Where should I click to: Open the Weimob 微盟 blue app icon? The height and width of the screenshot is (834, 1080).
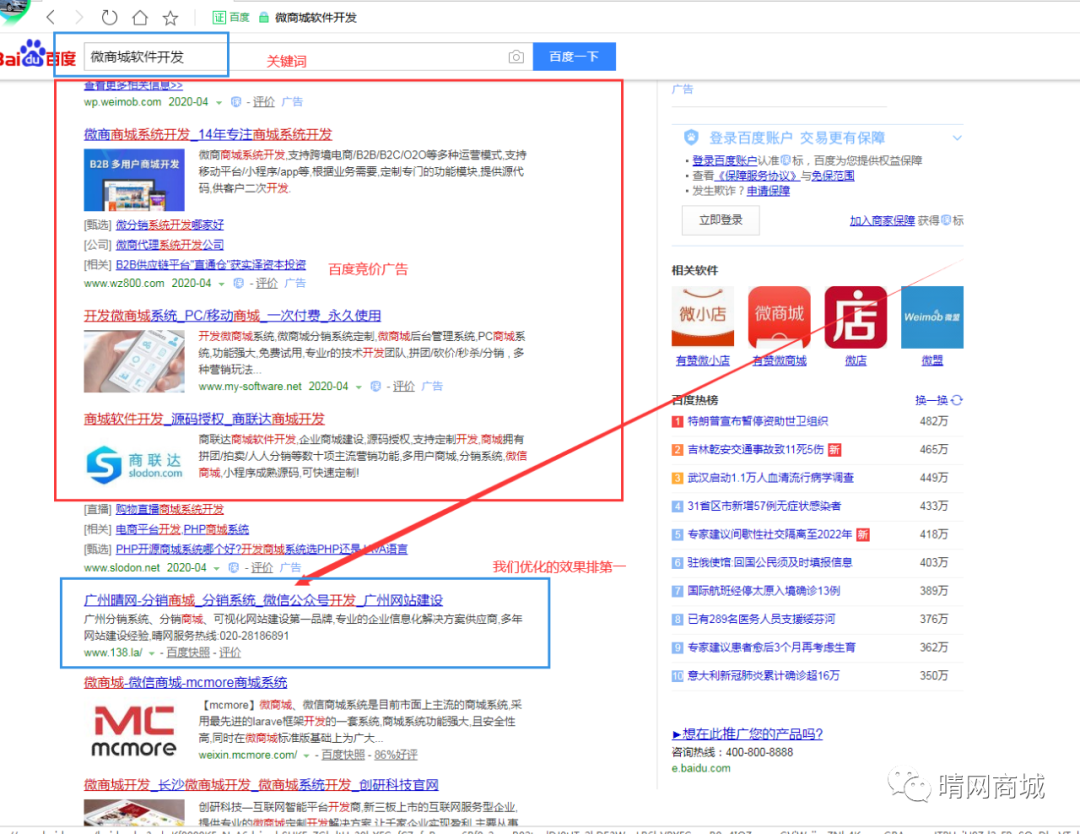[932, 317]
